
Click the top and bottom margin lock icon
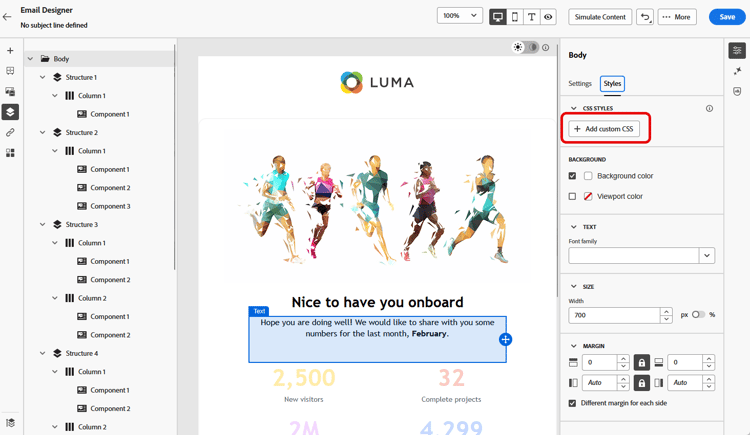pos(641,363)
